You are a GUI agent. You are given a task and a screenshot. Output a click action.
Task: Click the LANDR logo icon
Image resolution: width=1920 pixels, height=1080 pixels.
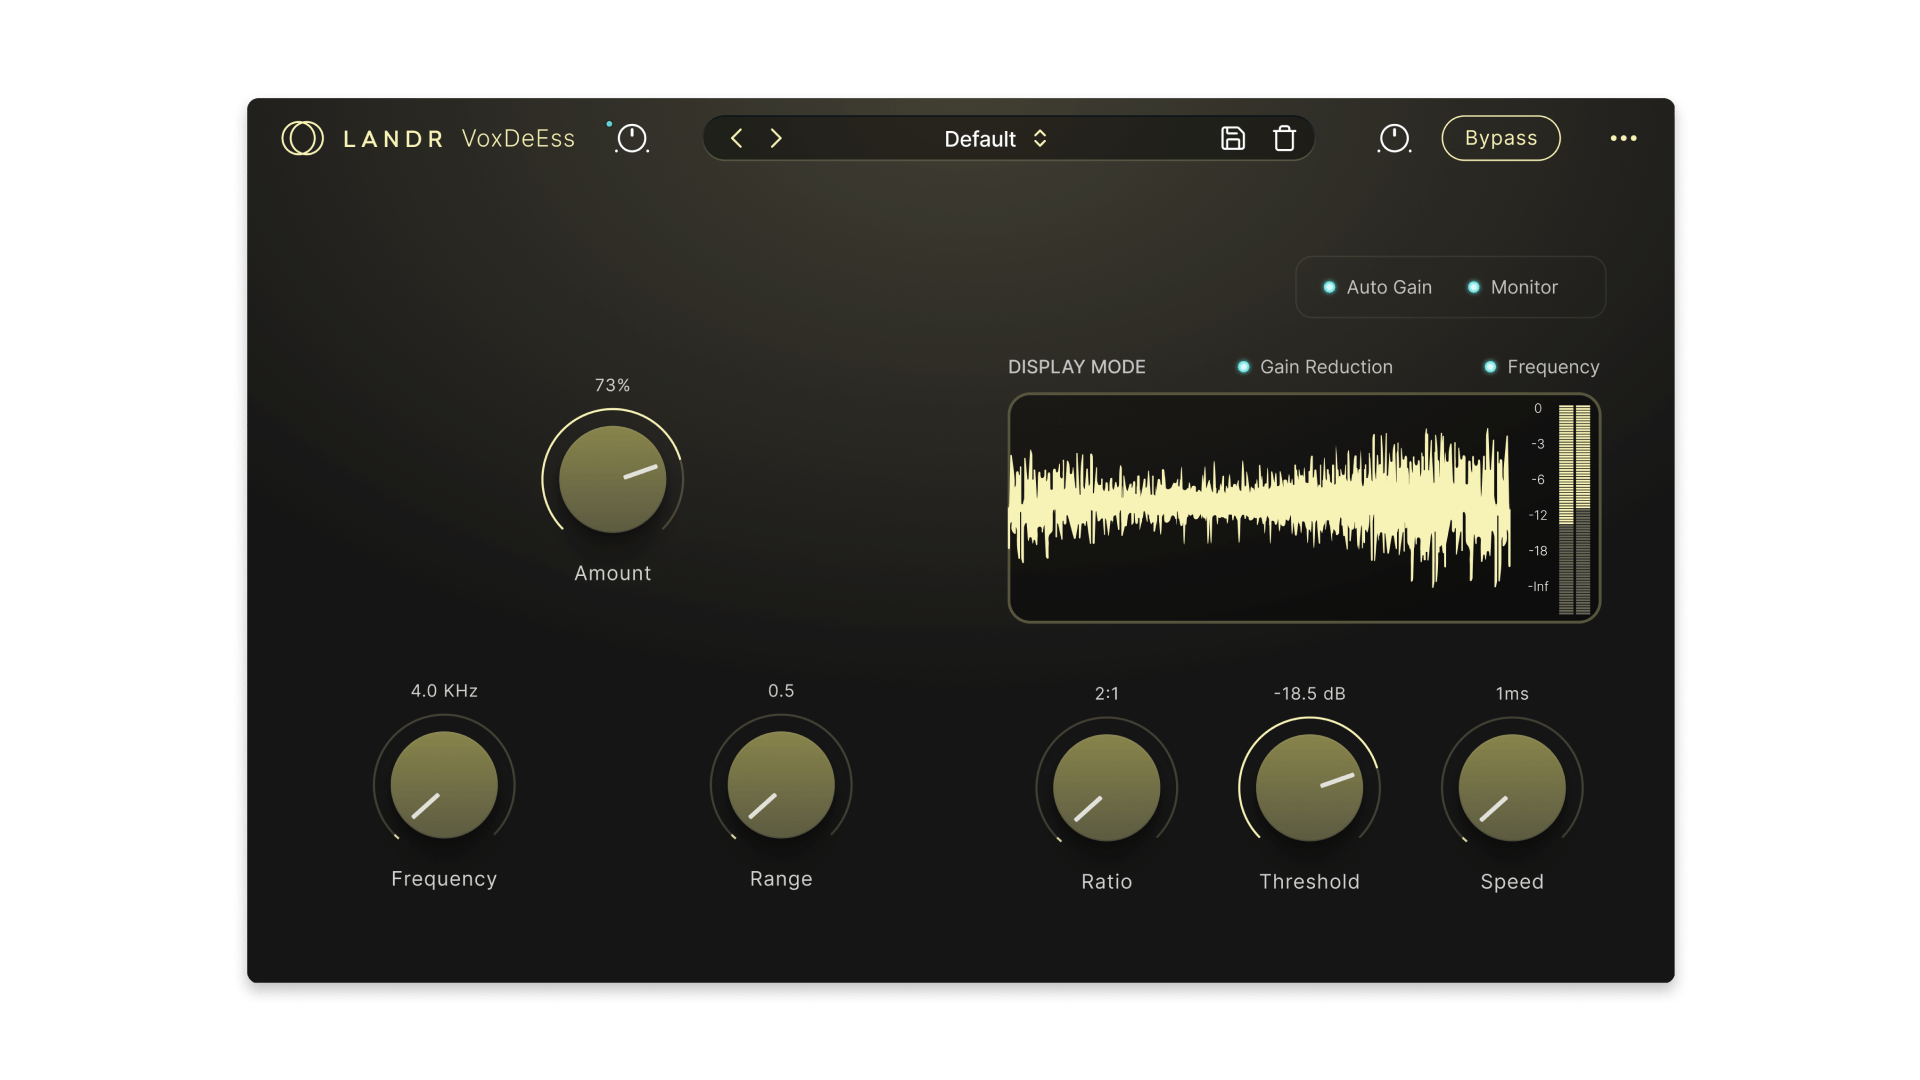[302, 138]
